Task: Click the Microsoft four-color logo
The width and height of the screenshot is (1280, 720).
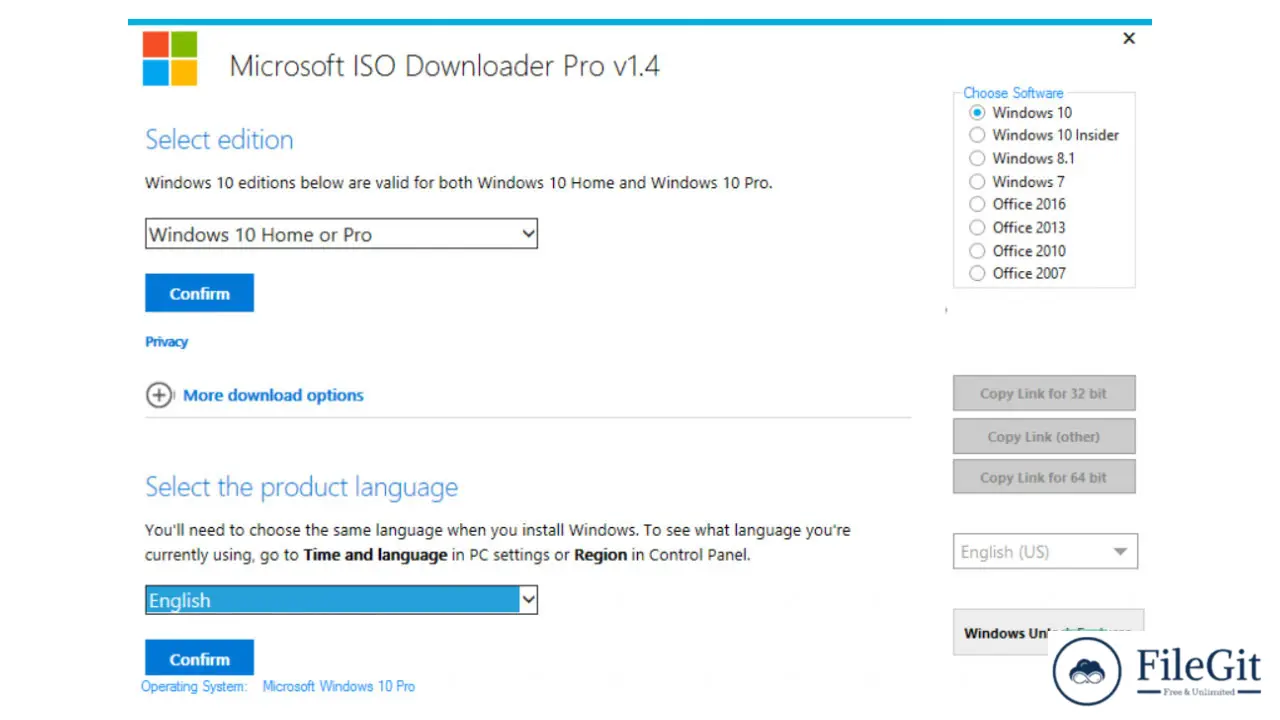Action: (x=170, y=58)
